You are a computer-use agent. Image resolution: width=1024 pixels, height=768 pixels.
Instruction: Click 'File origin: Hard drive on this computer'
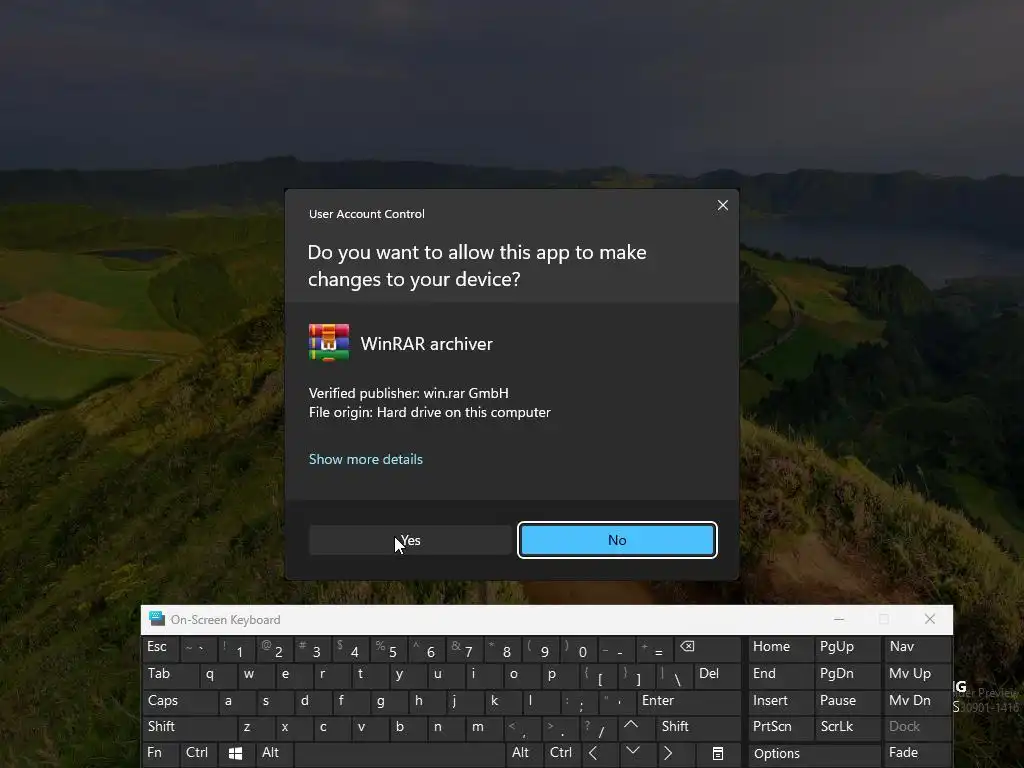coord(430,412)
